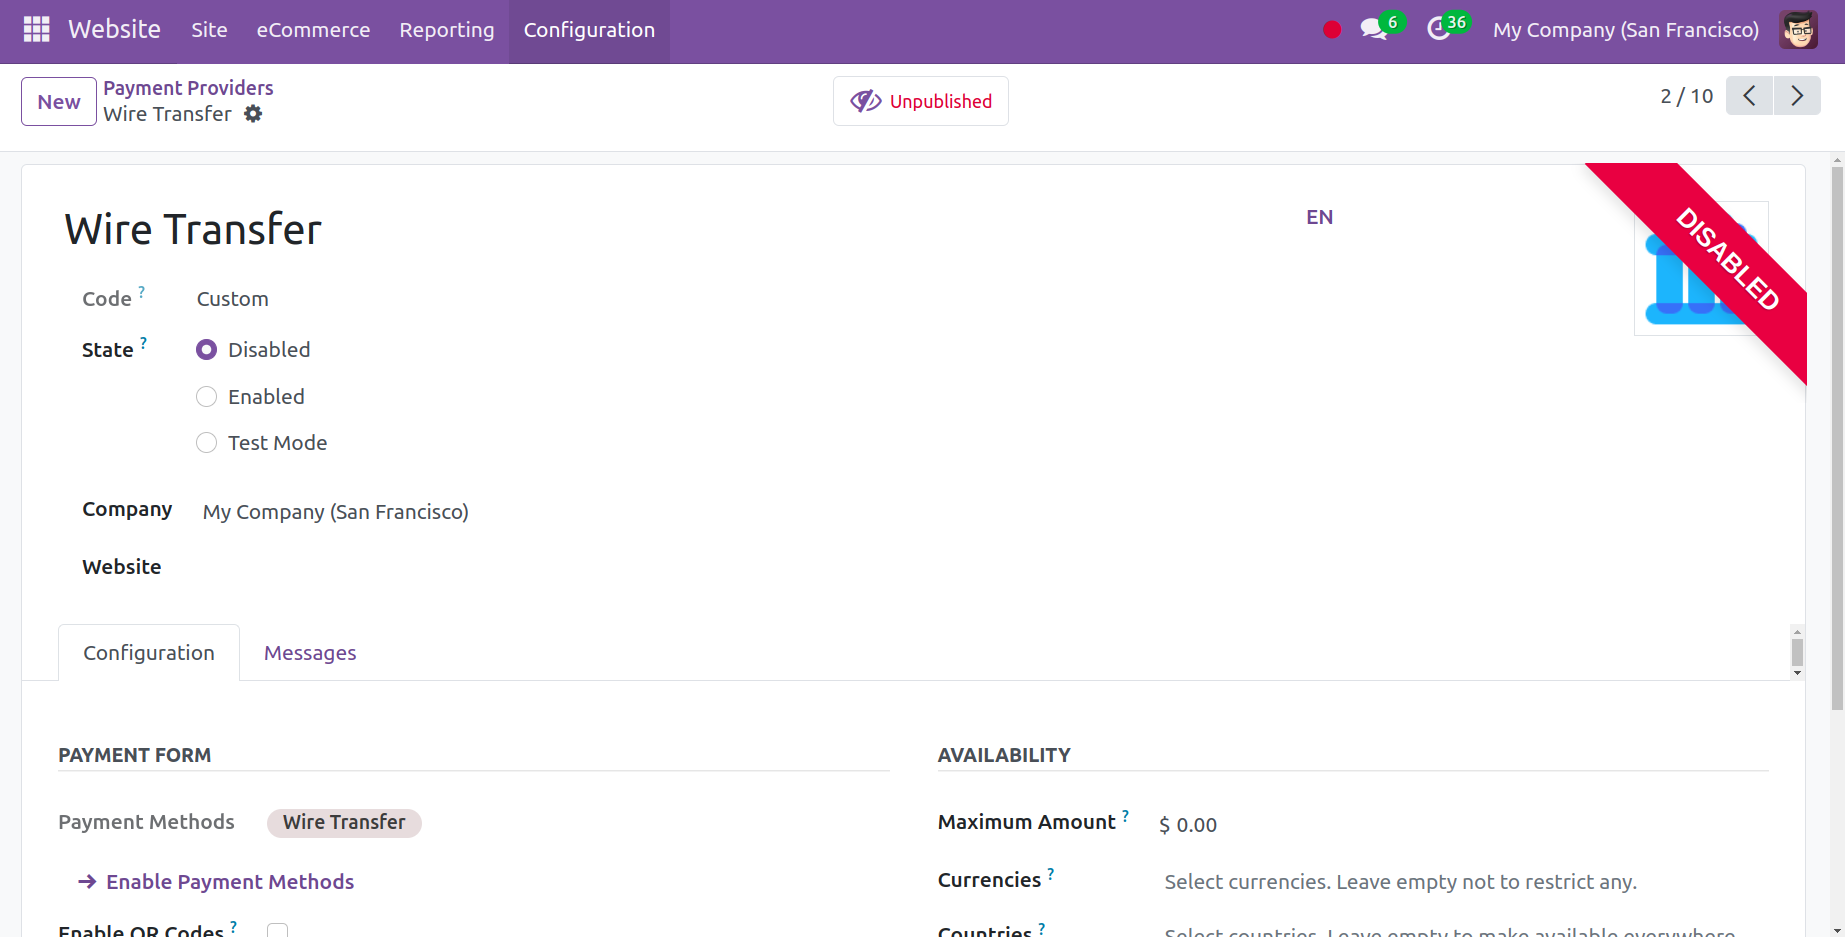The image size is (1845, 937).
Task: Go to the previous record arrow
Action: click(1749, 96)
